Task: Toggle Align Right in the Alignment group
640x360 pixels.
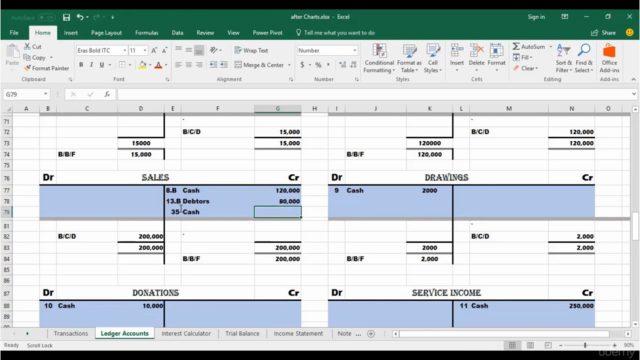Action: click(x=199, y=65)
